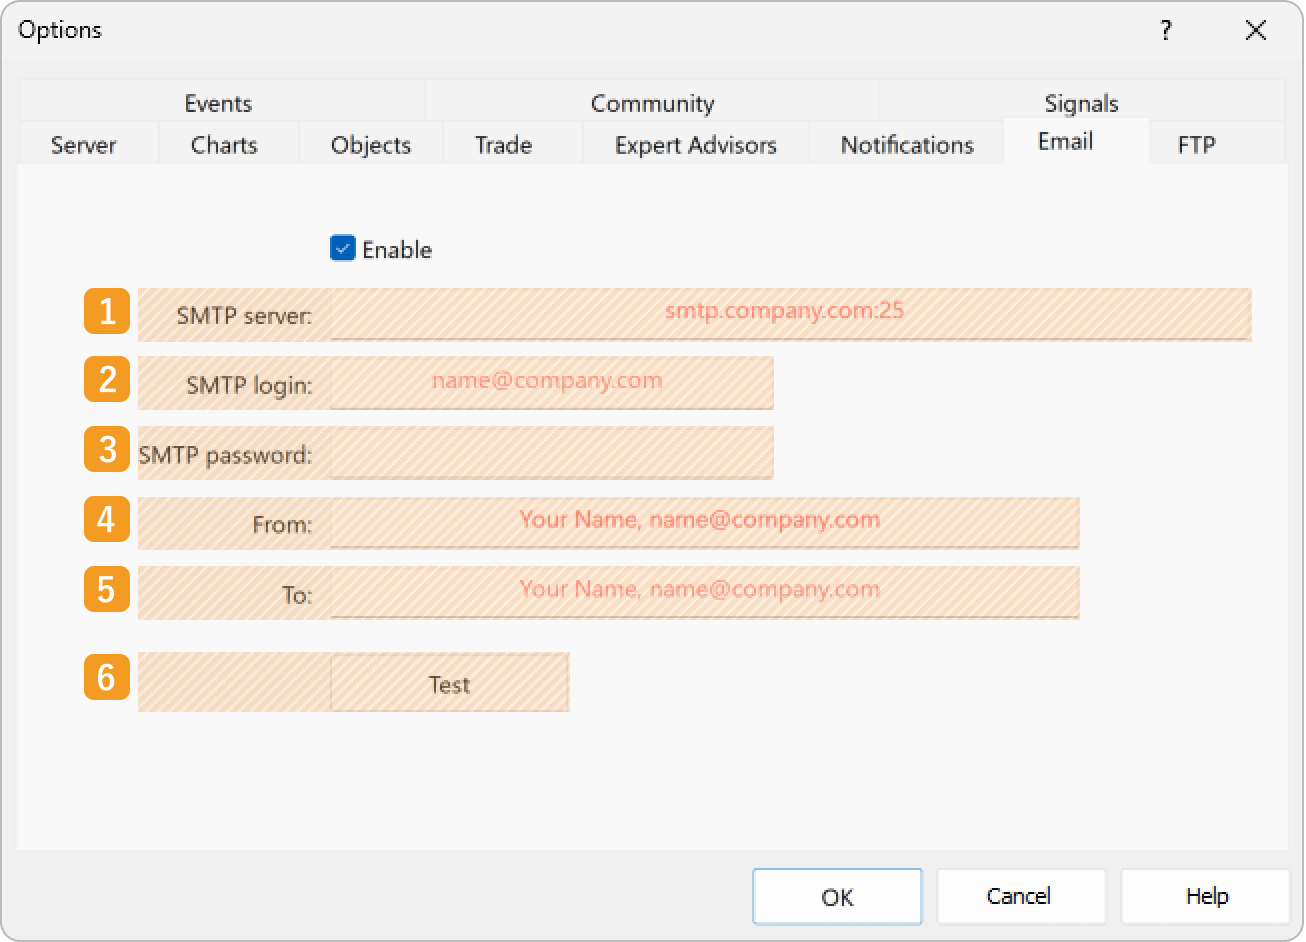Go to the Objects tab
Image resolution: width=1306 pixels, height=942 pixels.
pos(371,145)
